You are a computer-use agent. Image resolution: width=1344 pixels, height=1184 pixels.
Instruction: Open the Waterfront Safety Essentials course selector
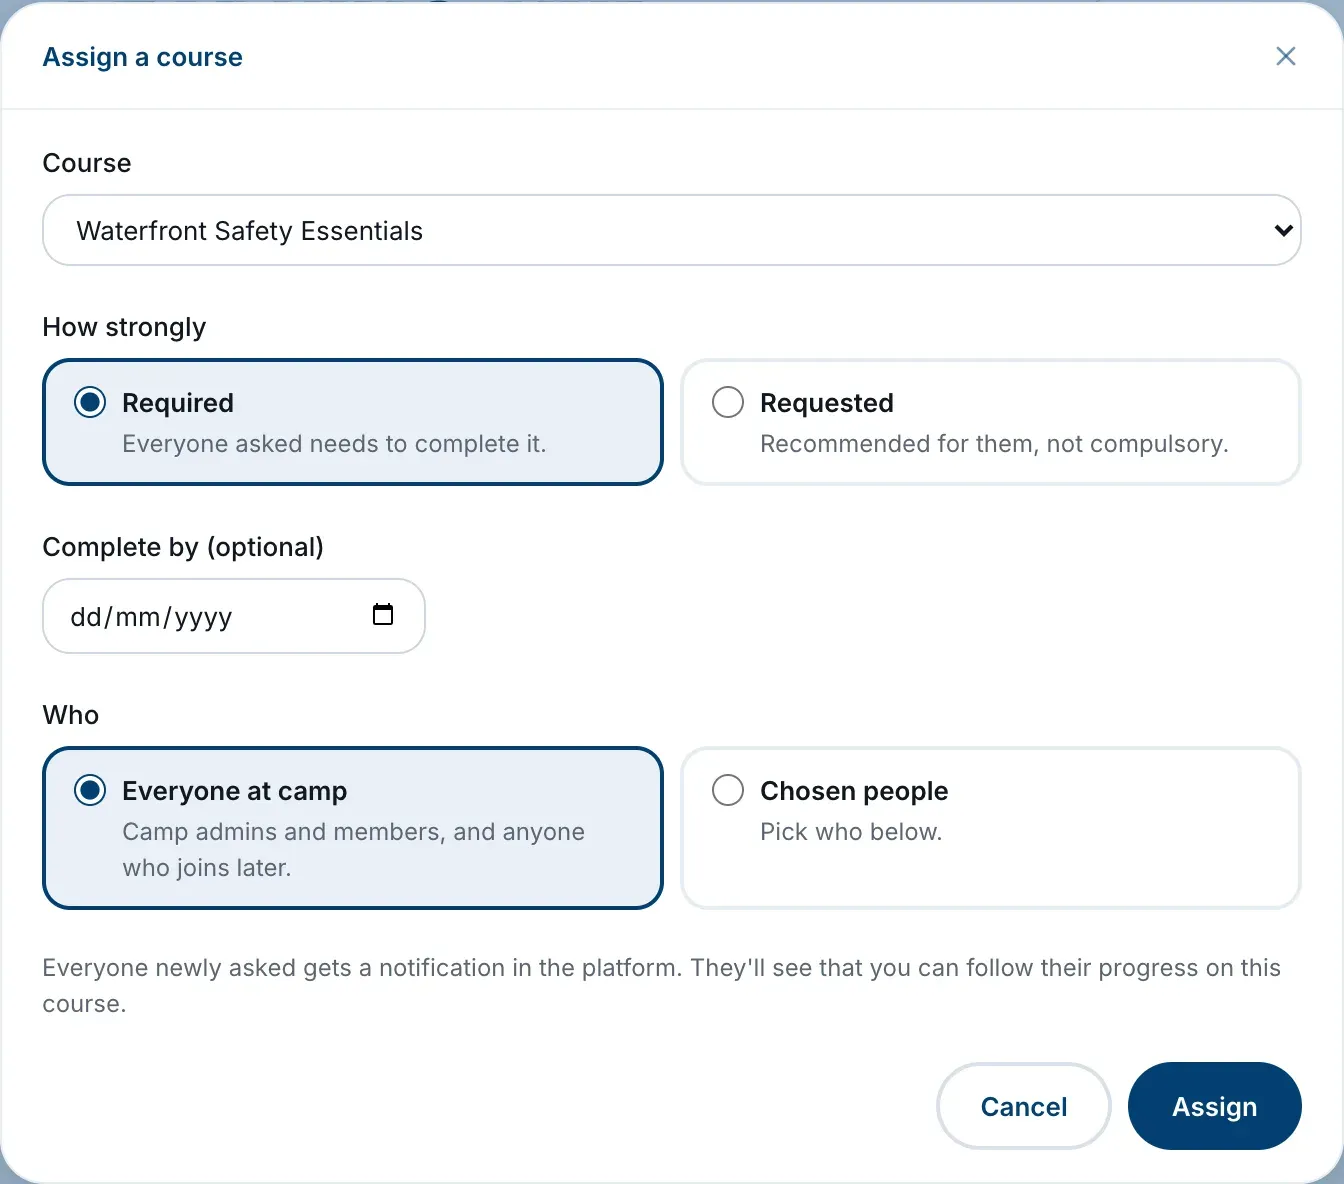pyautogui.click(x=672, y=230)
